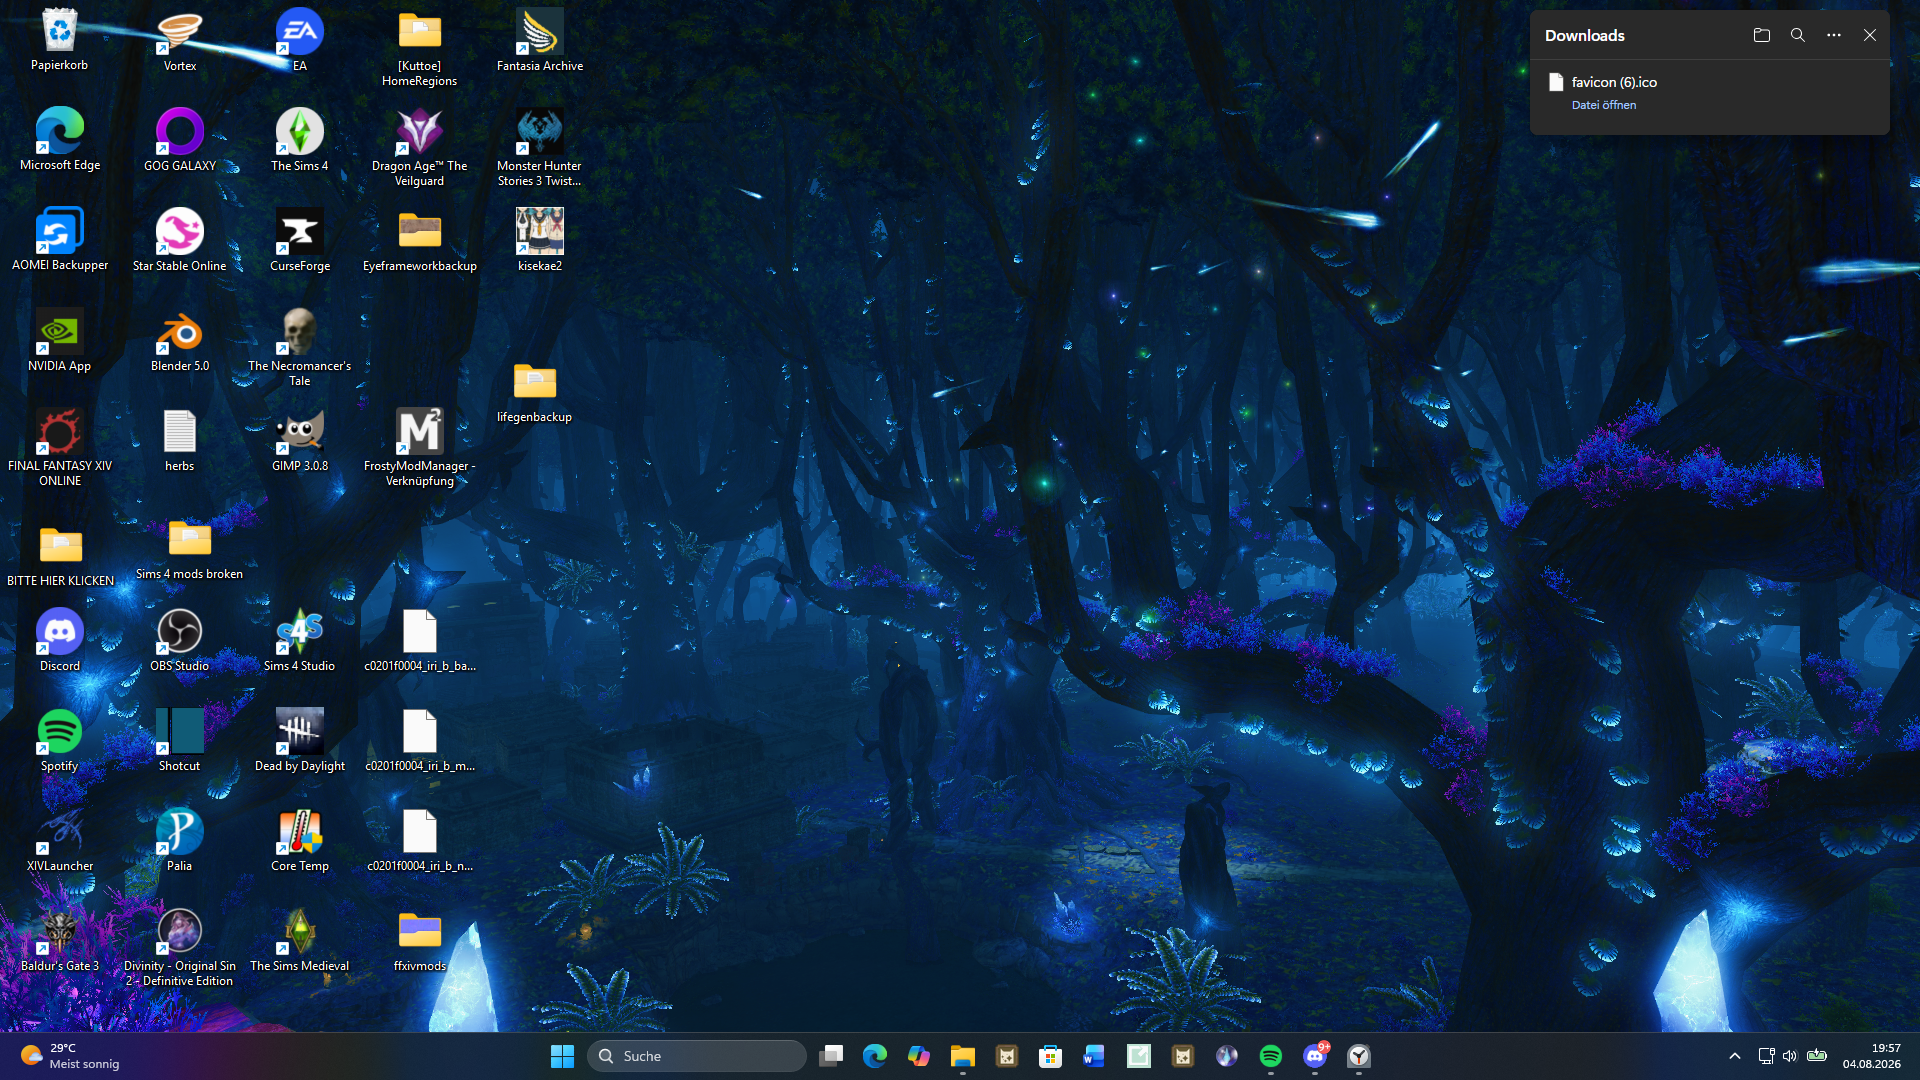Select Dead by Daylight shortcut
The image size is (1920, 1080).
pos(300,740)
